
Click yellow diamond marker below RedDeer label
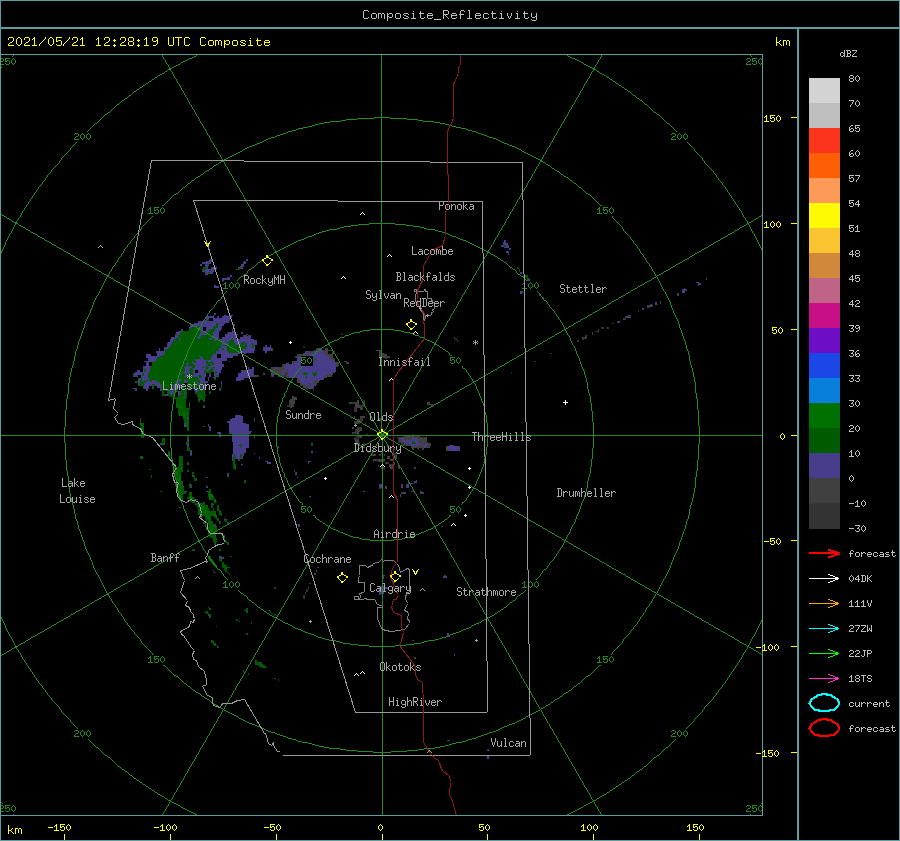[x=411, y=325]
